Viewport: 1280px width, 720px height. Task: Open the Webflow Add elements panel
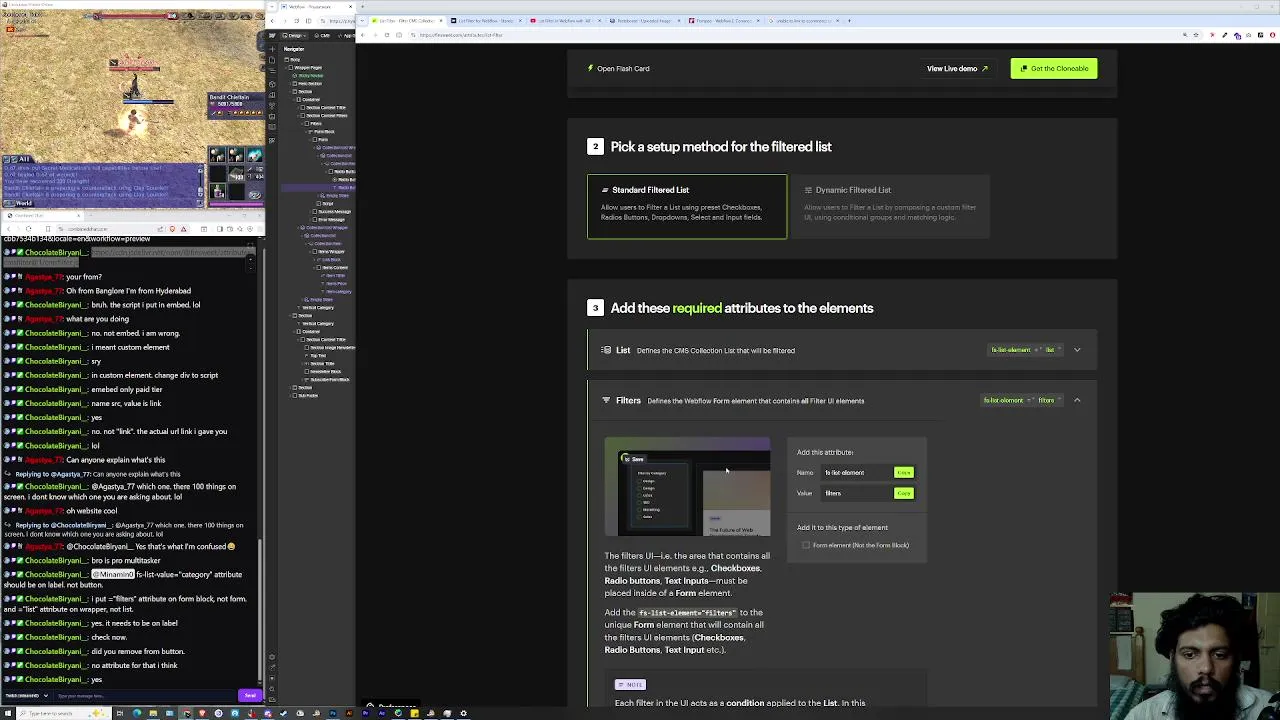click(x=272, y=49)
